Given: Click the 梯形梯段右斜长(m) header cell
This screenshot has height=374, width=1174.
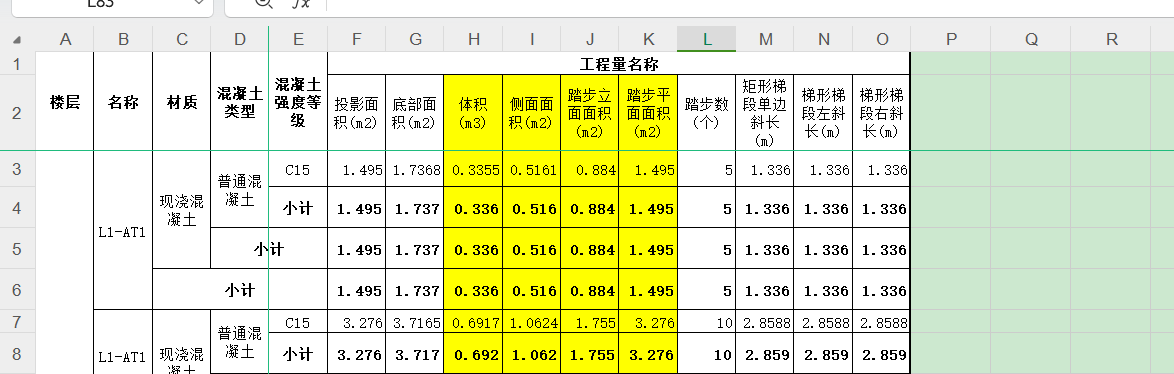Looking at the screenshot, I should (x=881, y=112).
